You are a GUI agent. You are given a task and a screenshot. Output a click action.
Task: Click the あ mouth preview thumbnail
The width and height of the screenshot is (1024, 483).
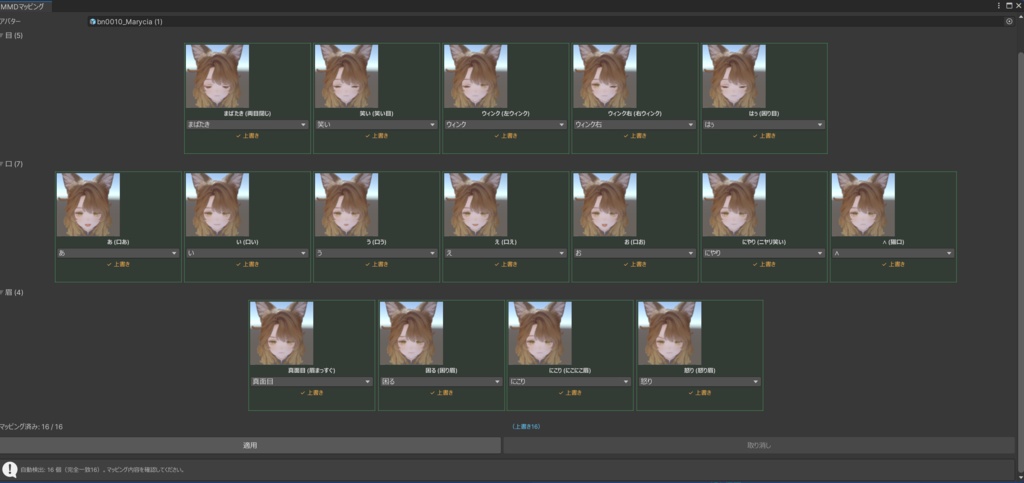pyautogui.click(x=88, y=204)
